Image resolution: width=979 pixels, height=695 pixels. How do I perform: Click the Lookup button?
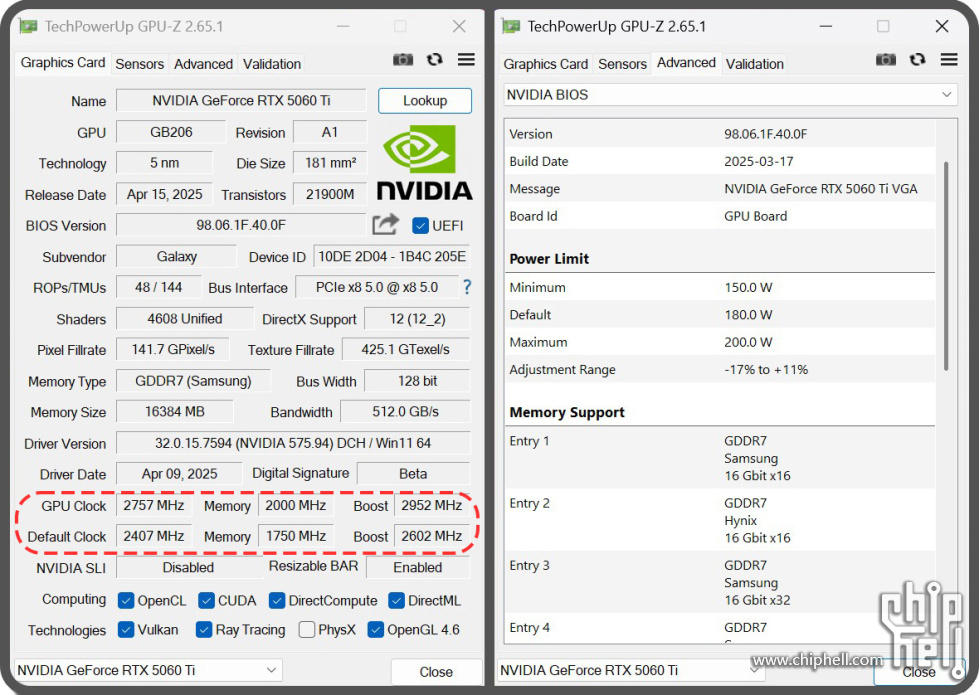[x=425, y=101]
